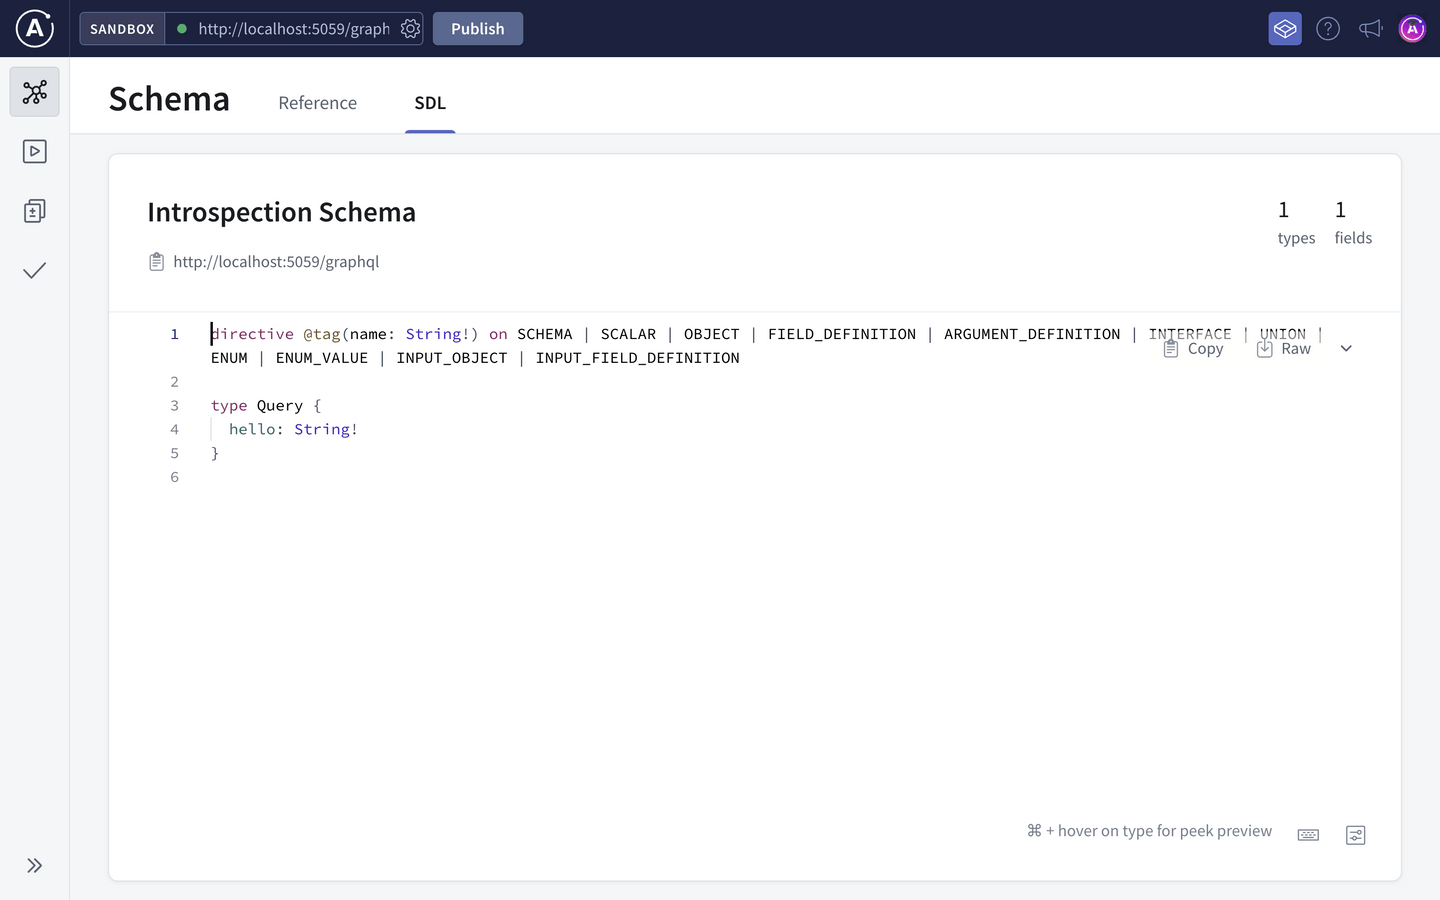Click the Apollo logo in top left
Viewport: 1440px width, 900px height.
[x=33, y=29]
